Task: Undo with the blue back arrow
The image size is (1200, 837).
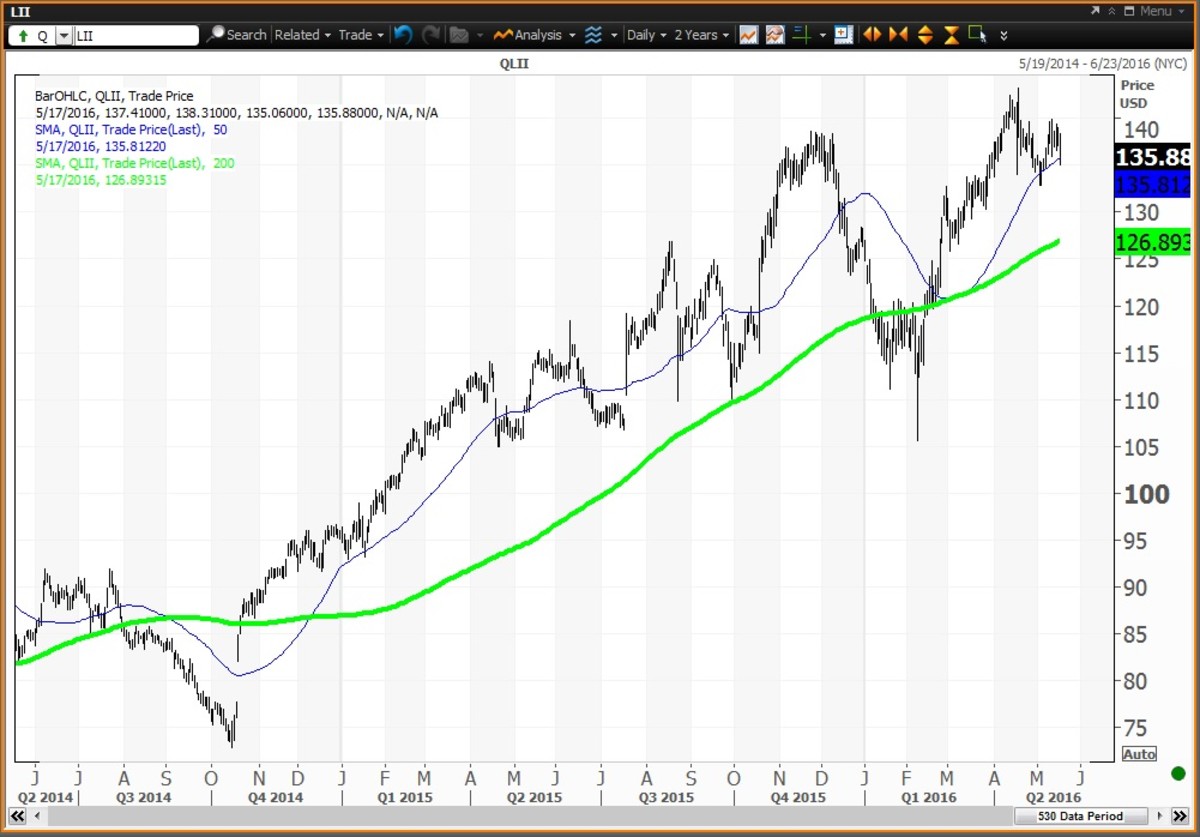Action: tap(403, 35)
